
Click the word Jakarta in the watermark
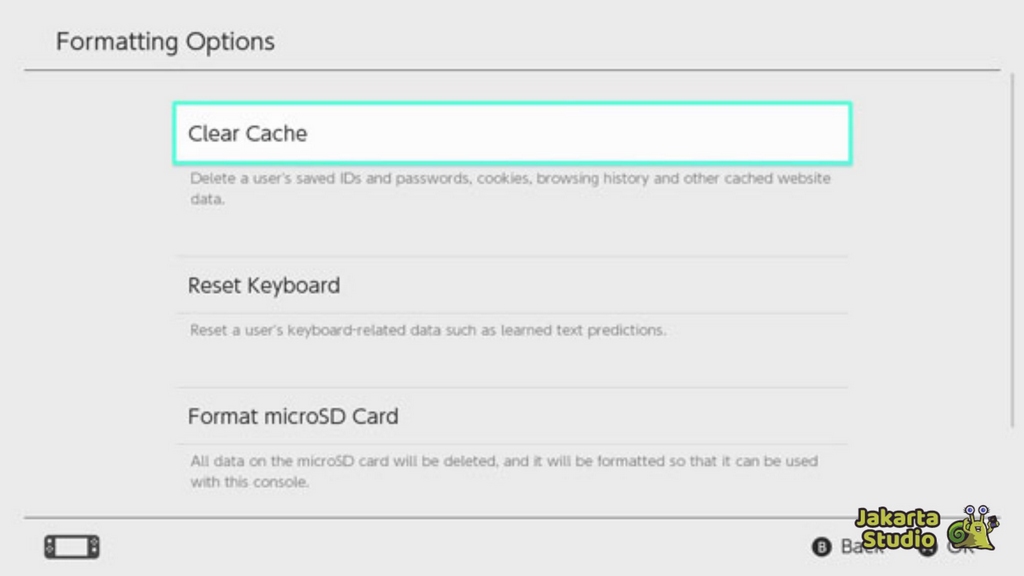tap(897, 519)
